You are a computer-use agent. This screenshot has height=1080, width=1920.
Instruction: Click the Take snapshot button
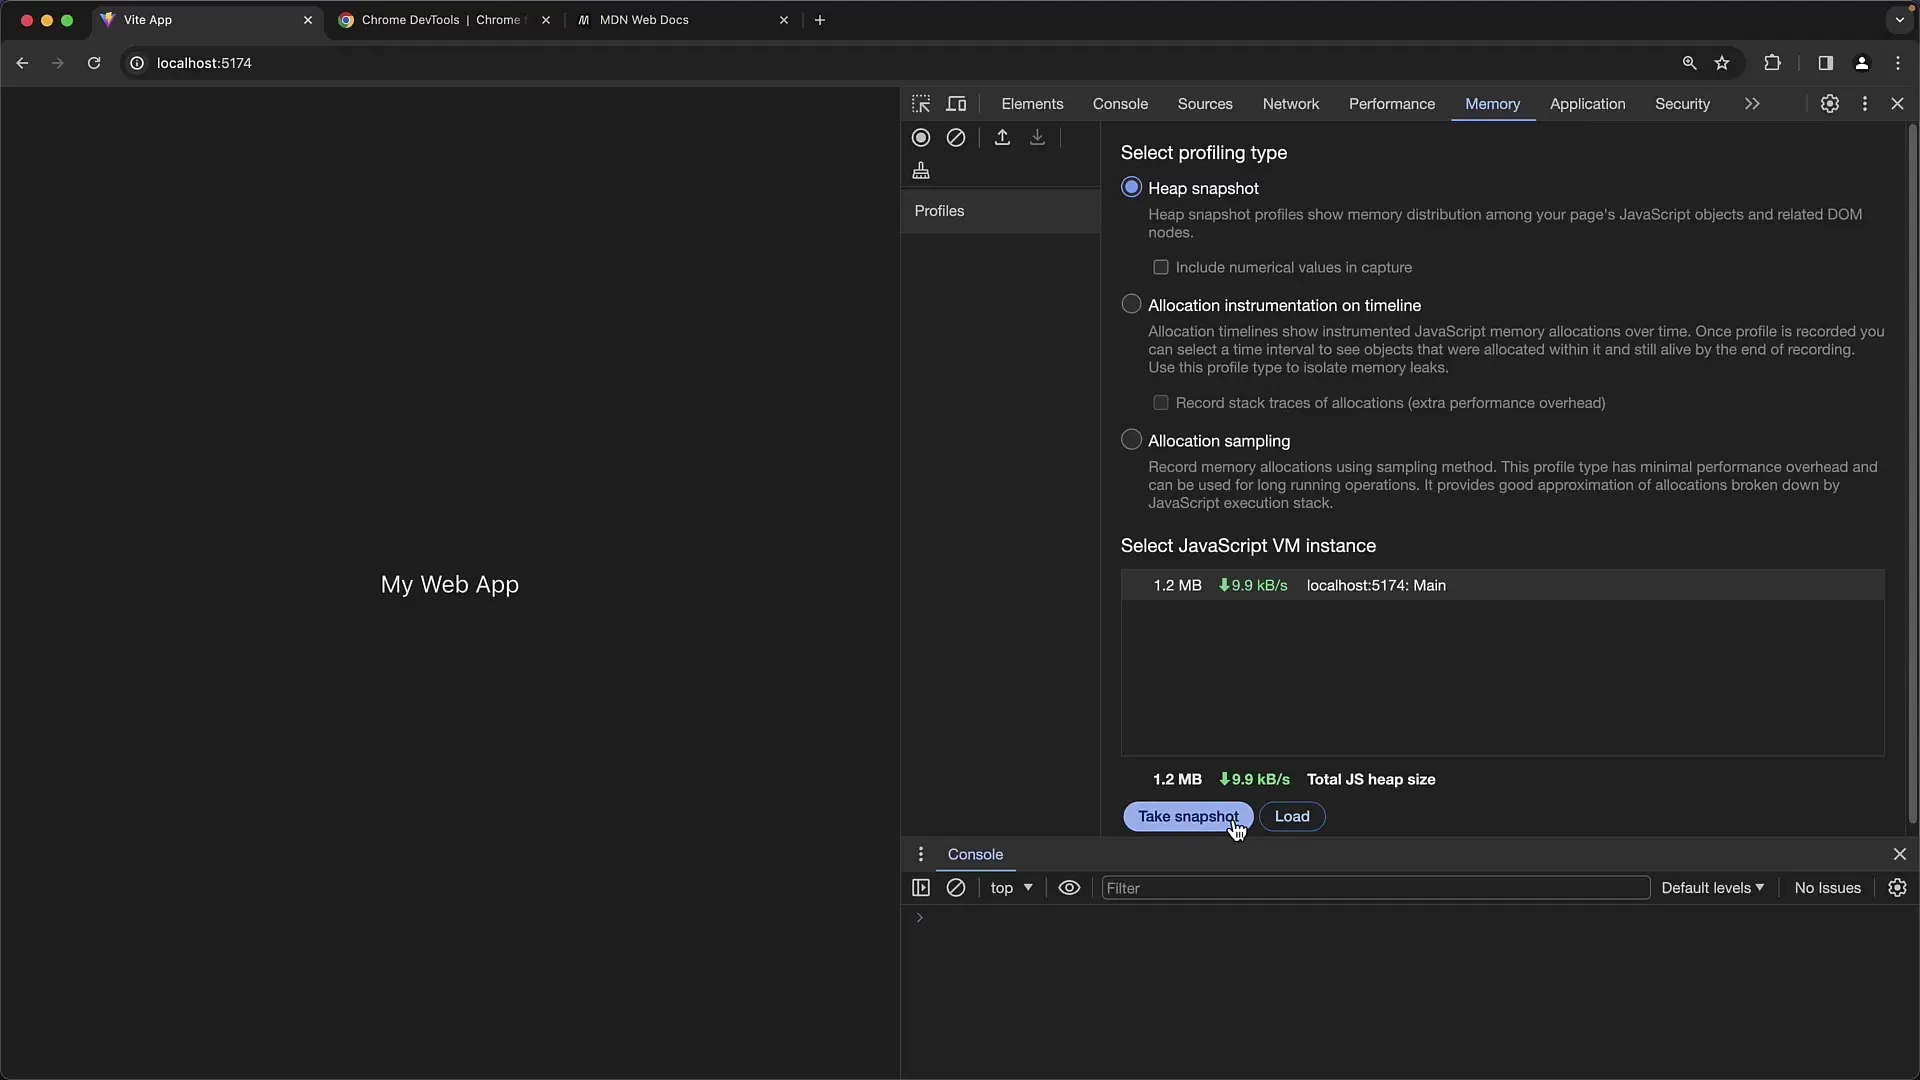[1188, 816]
